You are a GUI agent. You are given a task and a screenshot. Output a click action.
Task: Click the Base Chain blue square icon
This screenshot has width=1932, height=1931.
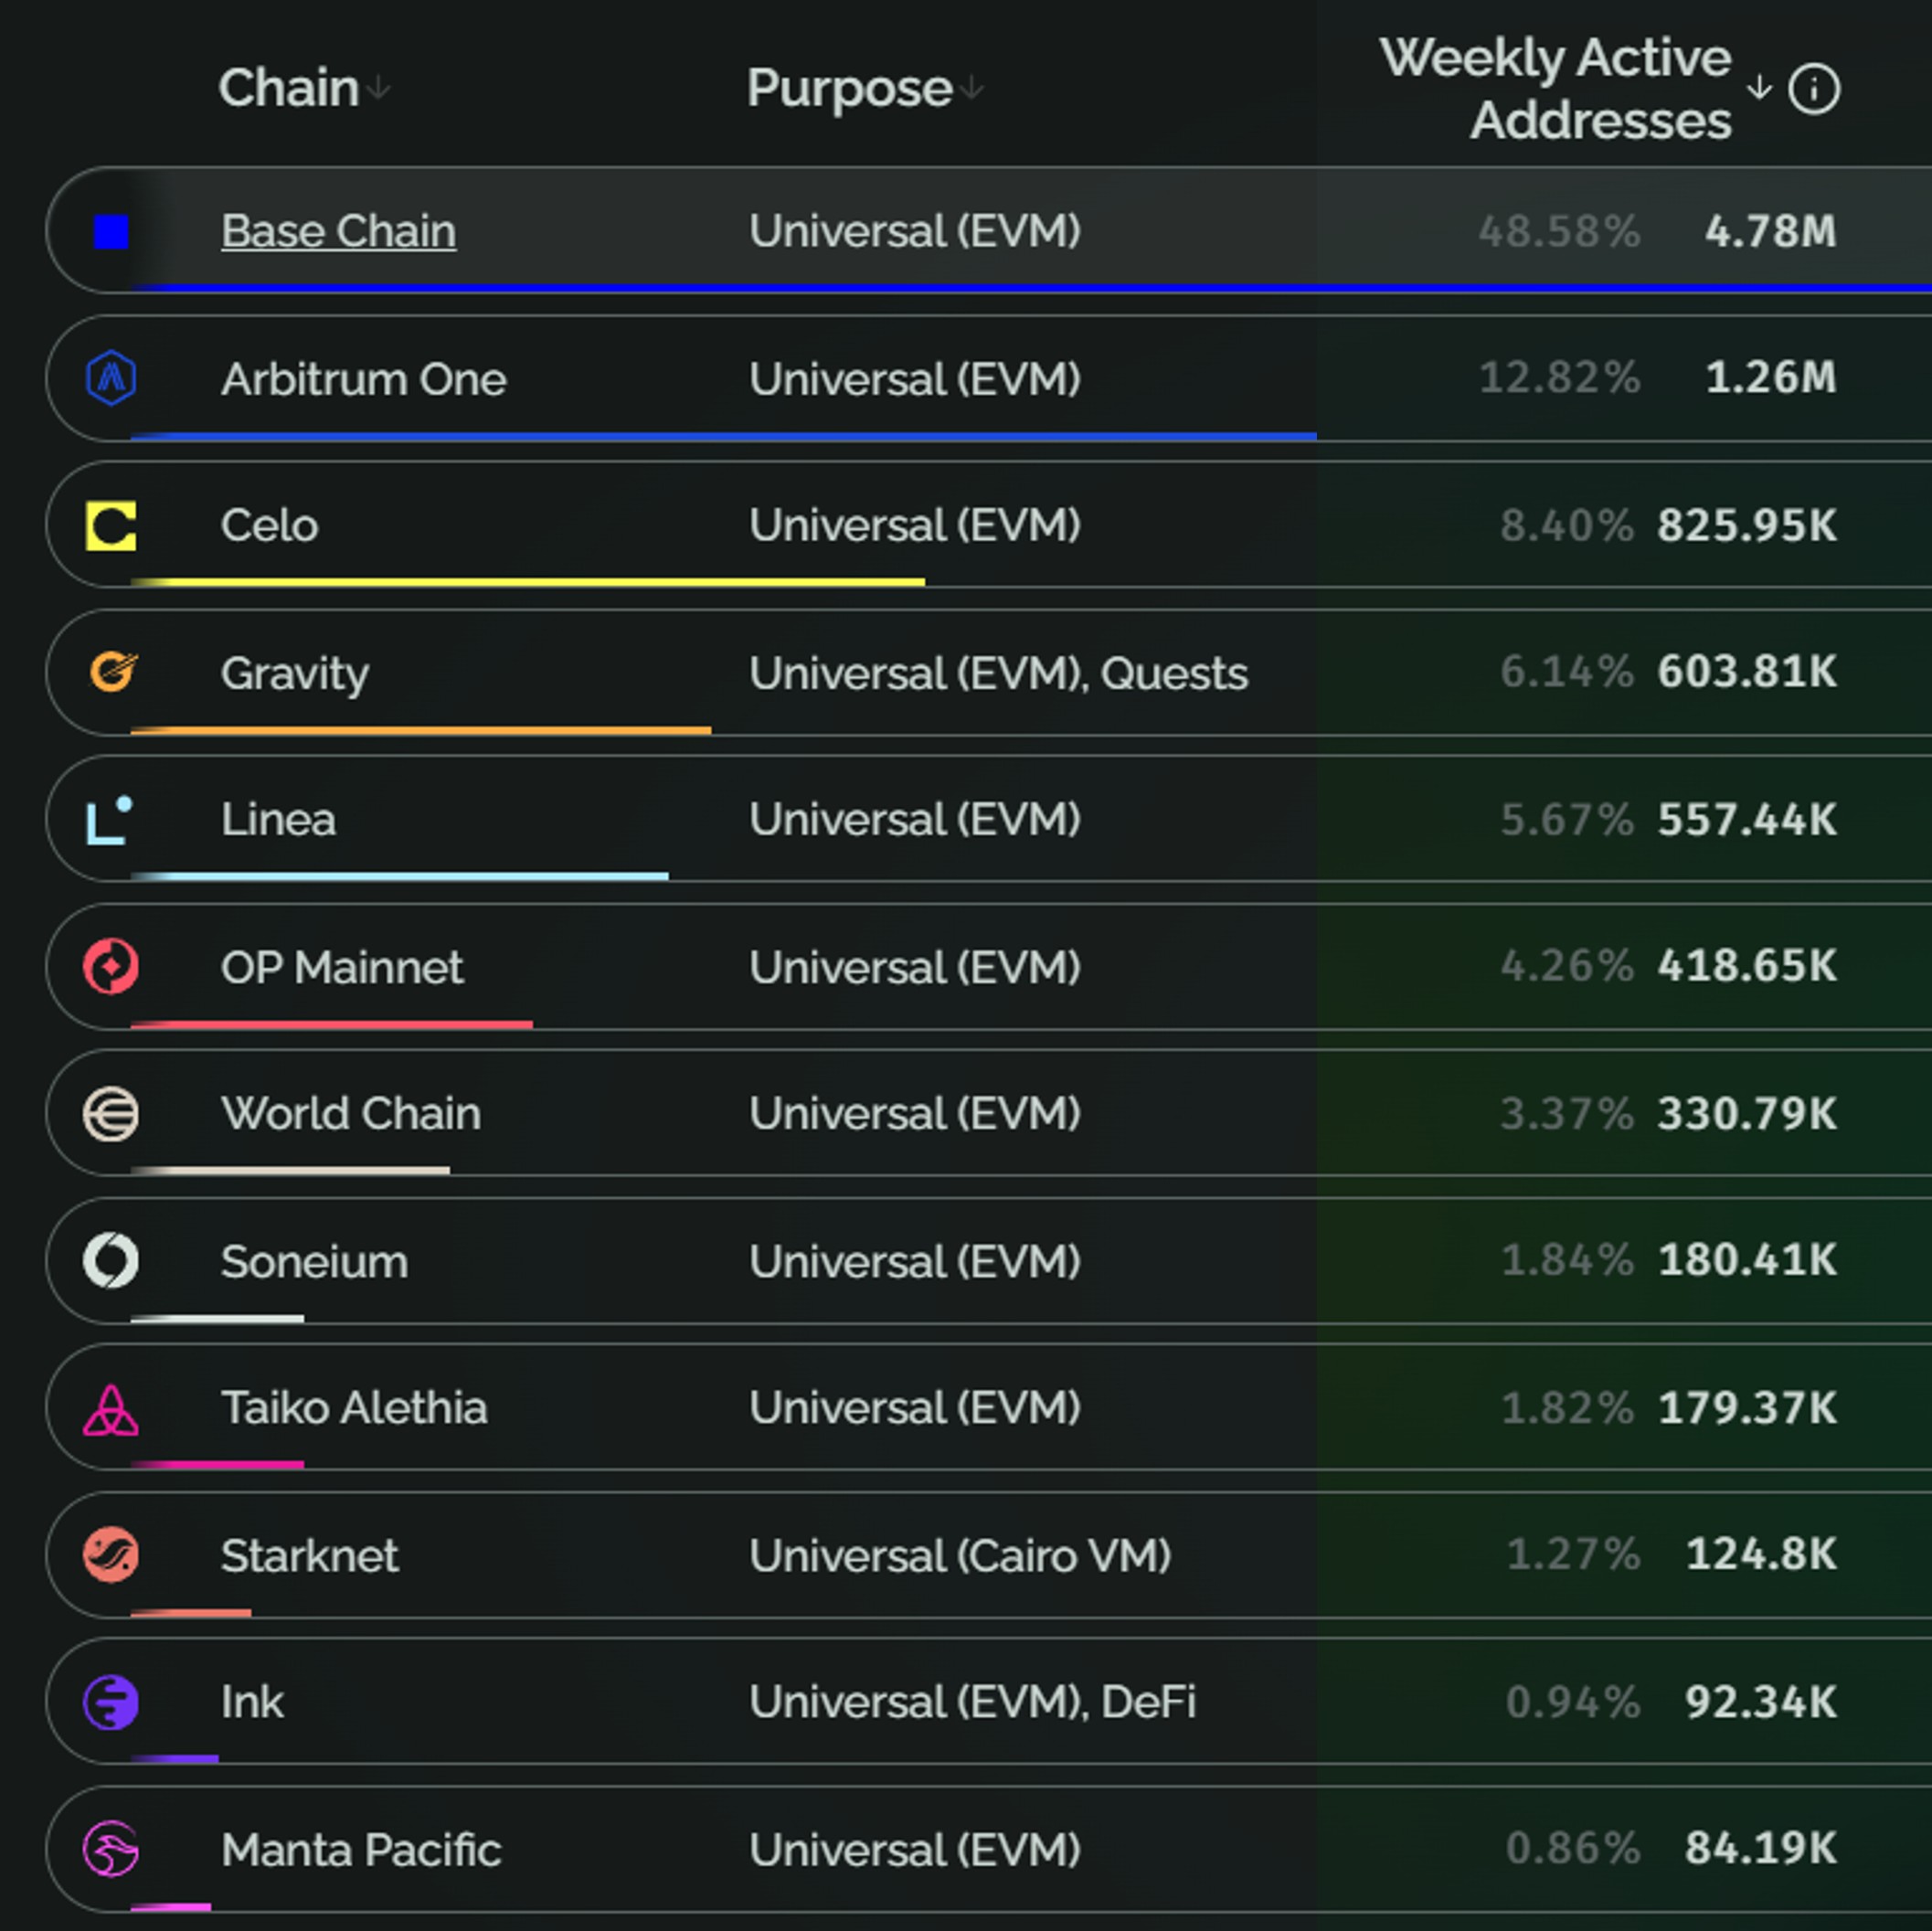[x=111, y=232]
